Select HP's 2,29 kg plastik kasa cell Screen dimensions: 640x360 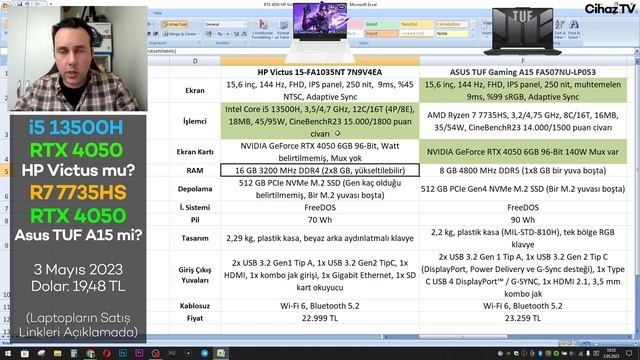320,238
